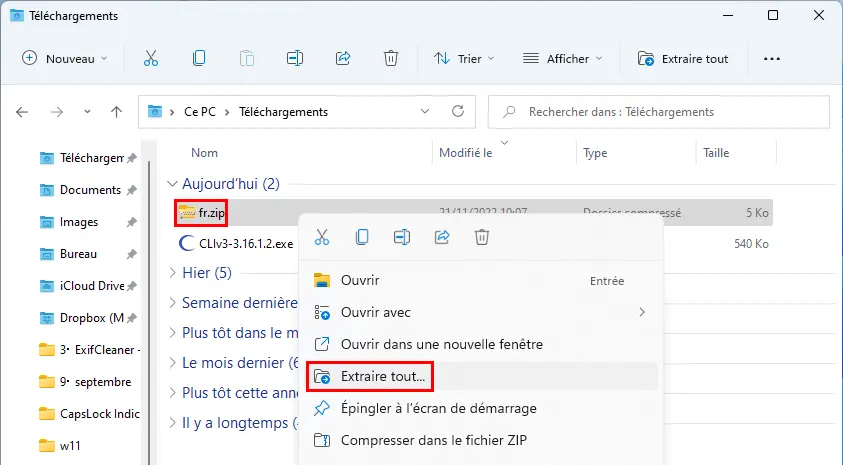Click the fr.zip folder icon
The width and height of the screenshot is (843, 465).
(x=187, y=212)
